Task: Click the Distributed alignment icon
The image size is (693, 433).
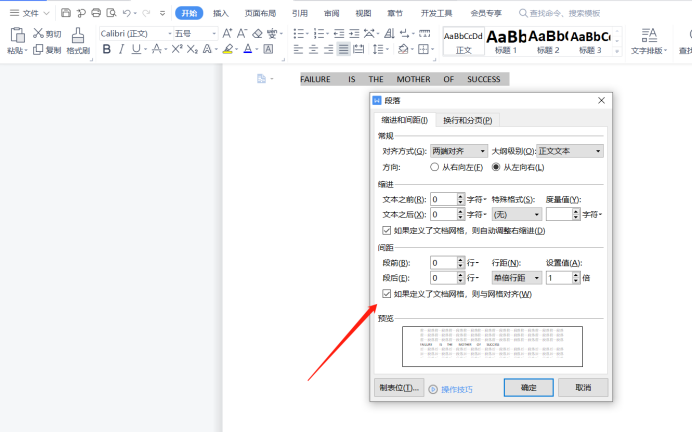Action: (x=358, y=49)
